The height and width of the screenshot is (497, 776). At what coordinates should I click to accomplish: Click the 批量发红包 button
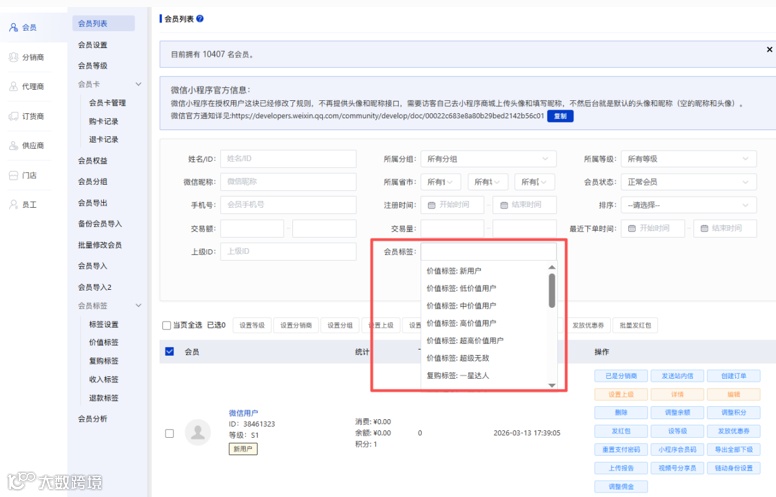[635, 325]
